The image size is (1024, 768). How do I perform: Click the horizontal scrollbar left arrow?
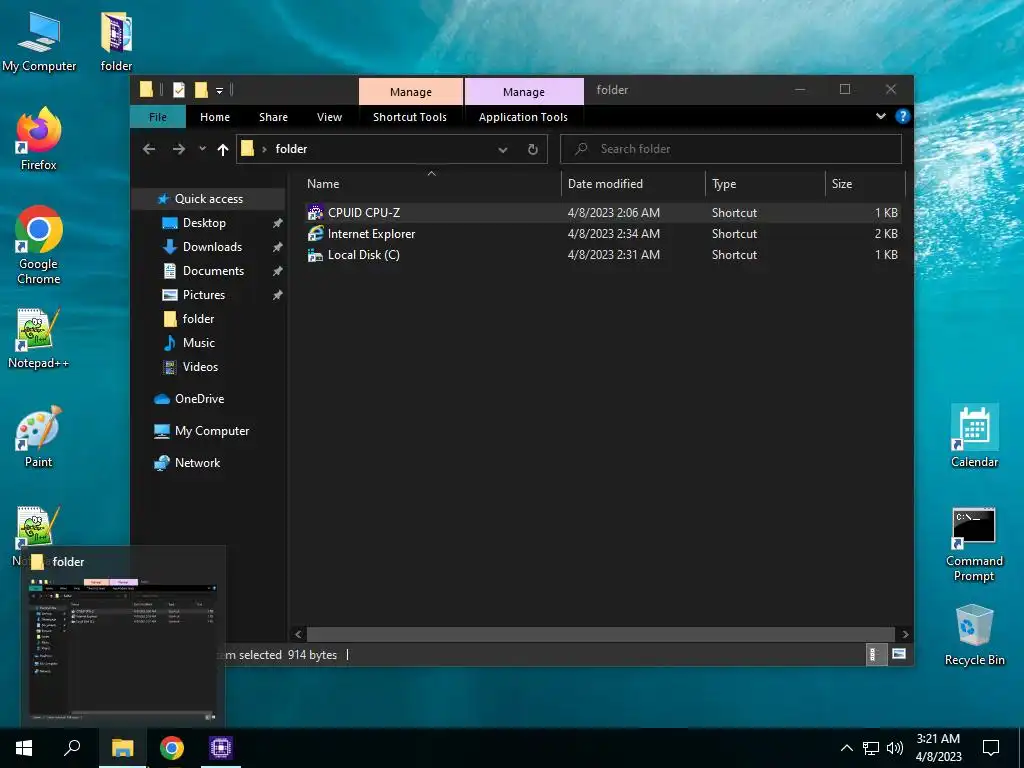coord(298,634)
